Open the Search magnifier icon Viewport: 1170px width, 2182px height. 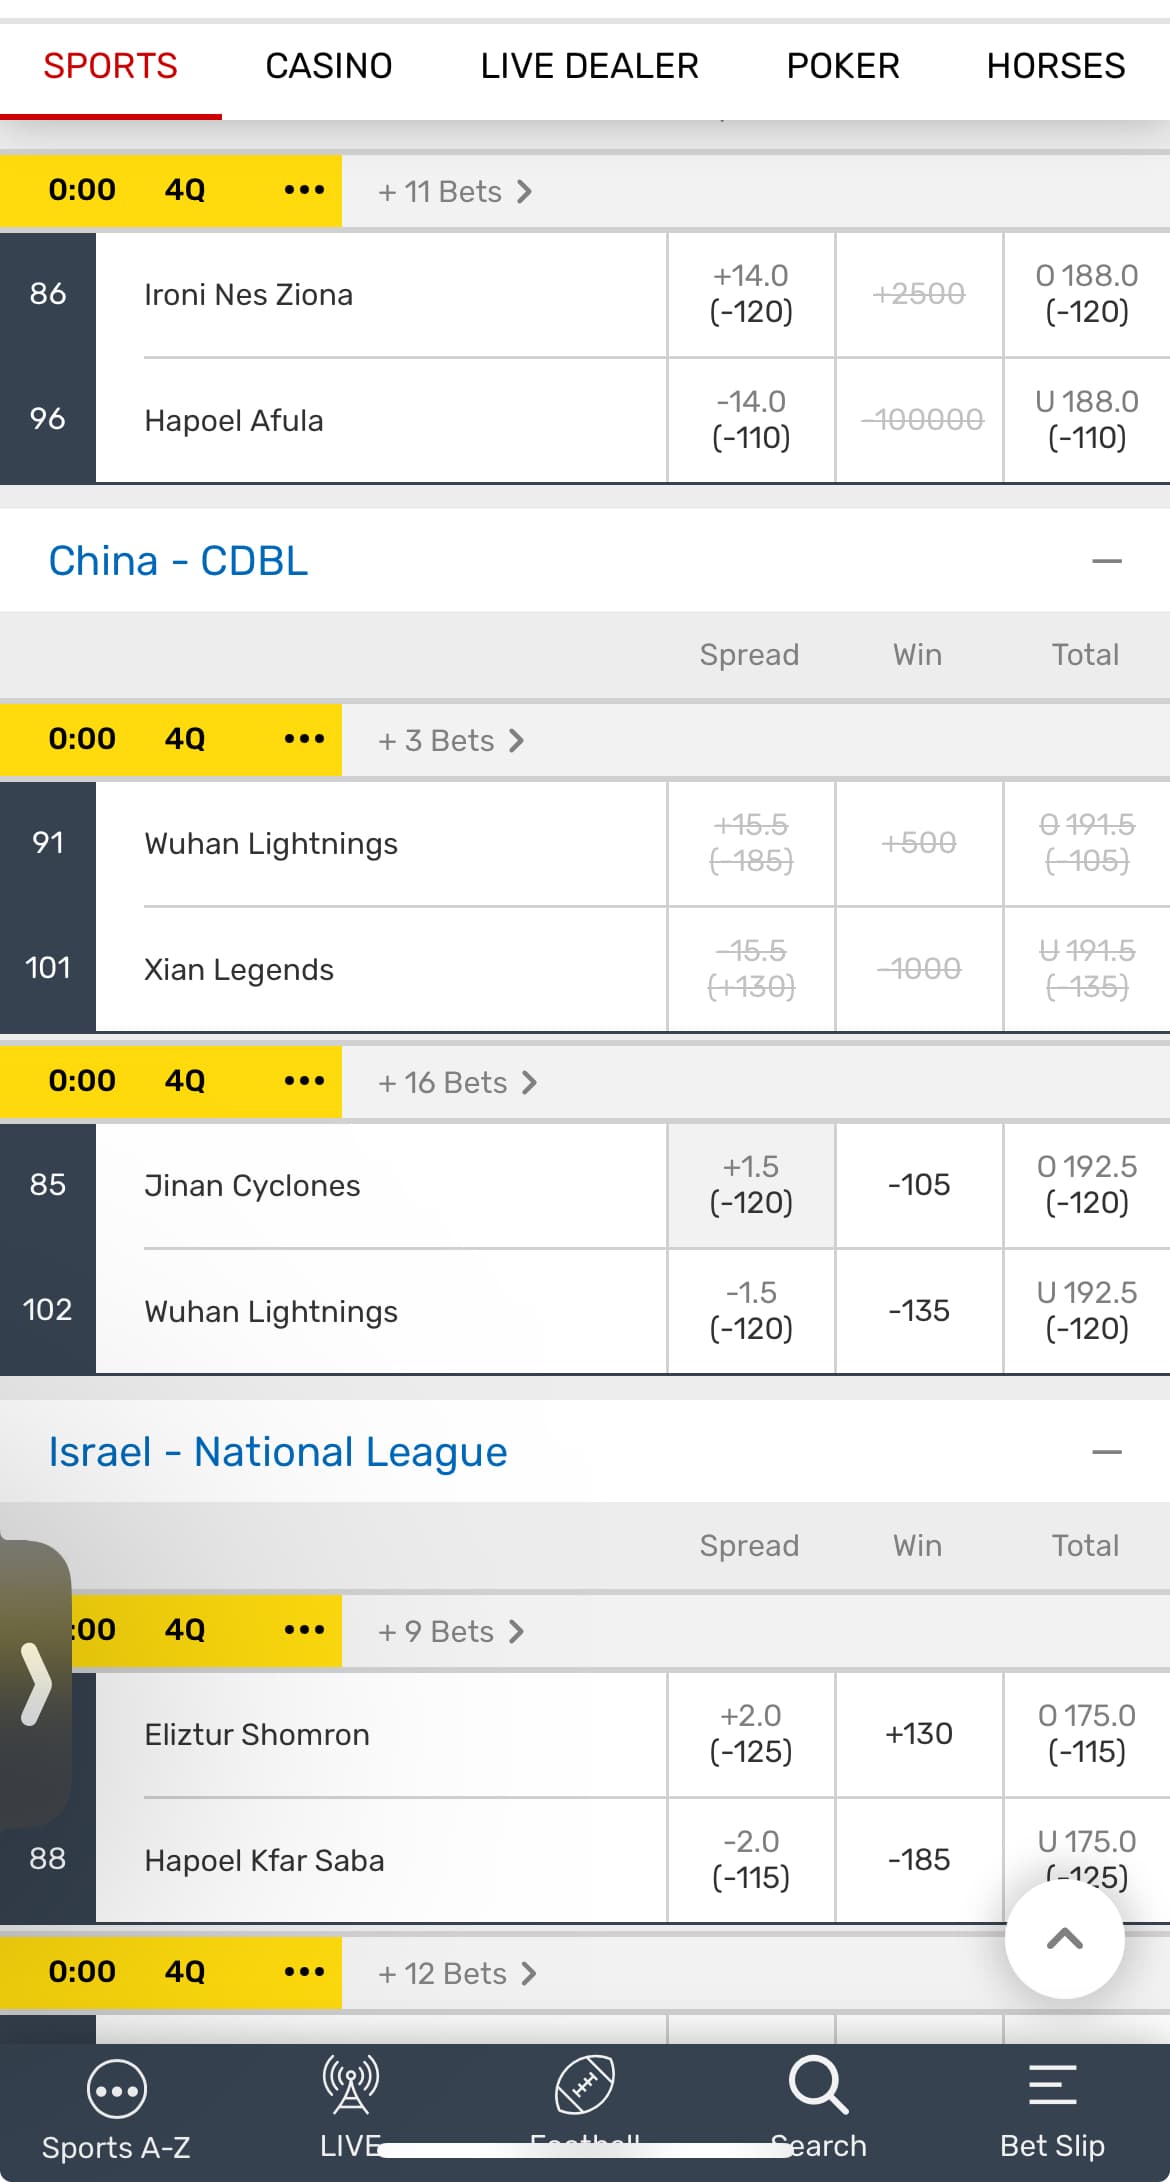coord(818,2086)
